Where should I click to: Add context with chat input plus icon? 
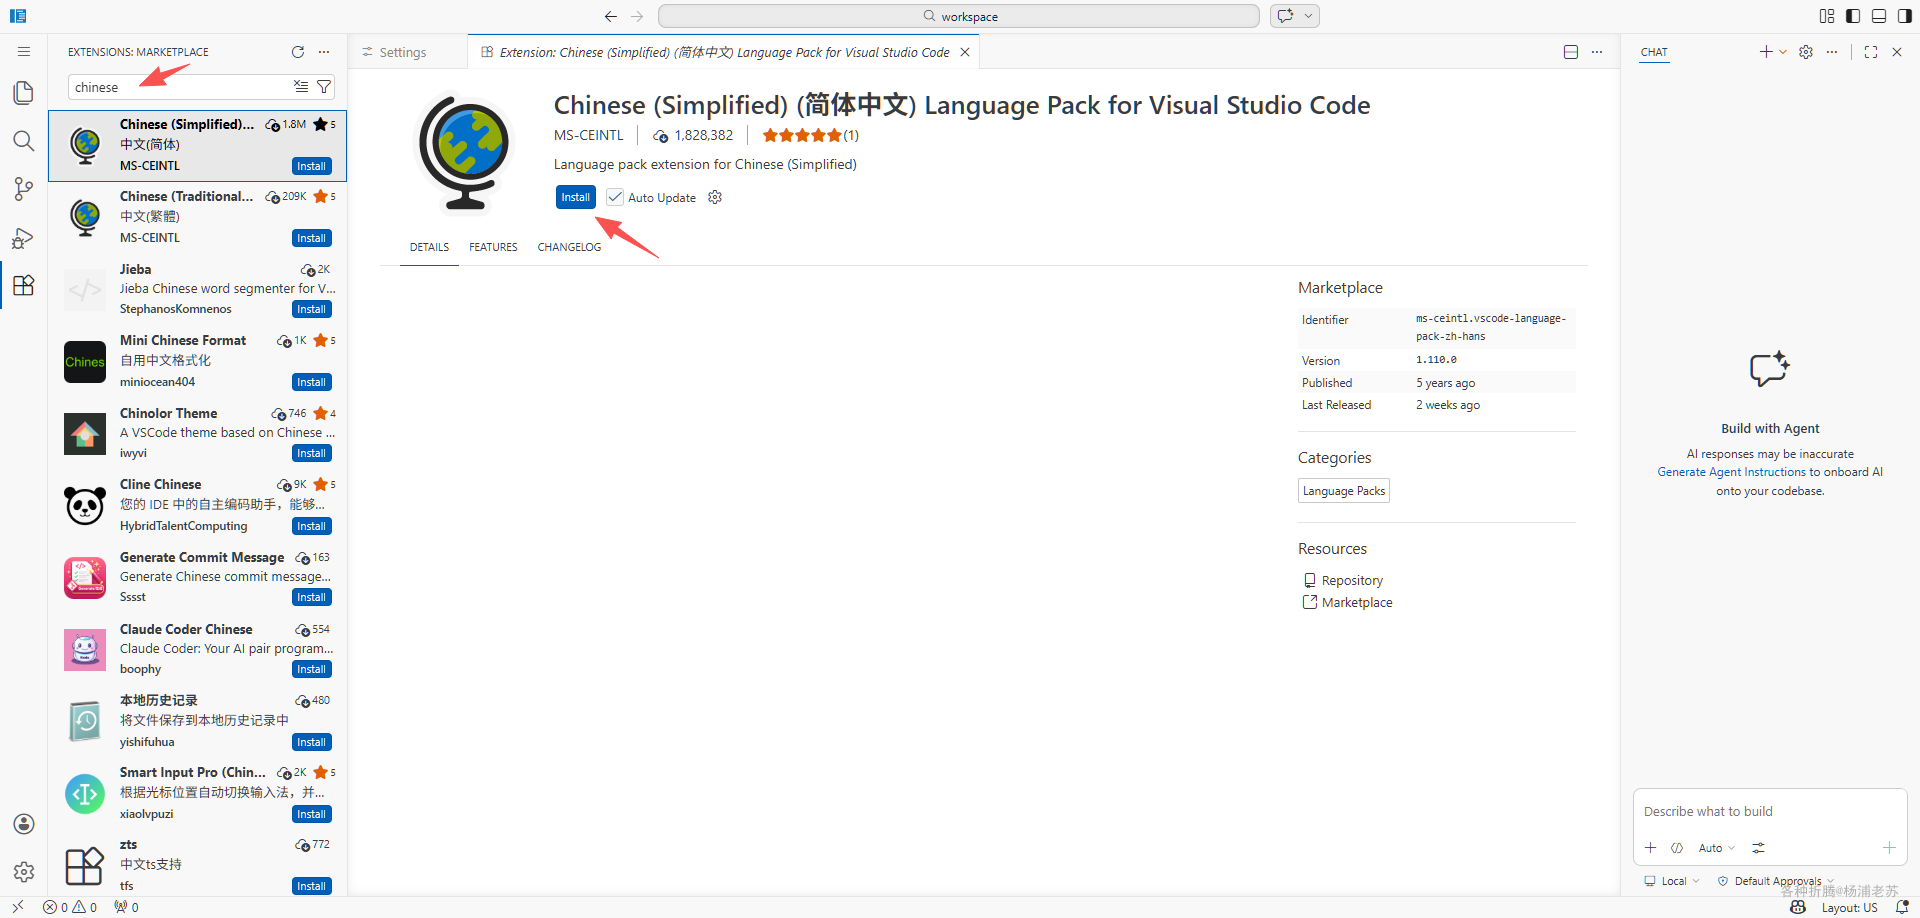(1651, 848)
